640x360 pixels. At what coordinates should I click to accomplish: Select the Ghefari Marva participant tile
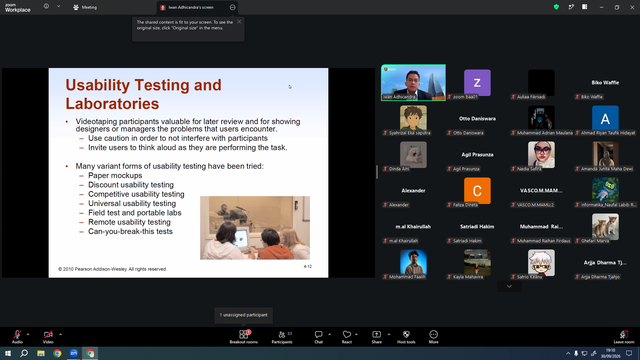pos(605,227)
